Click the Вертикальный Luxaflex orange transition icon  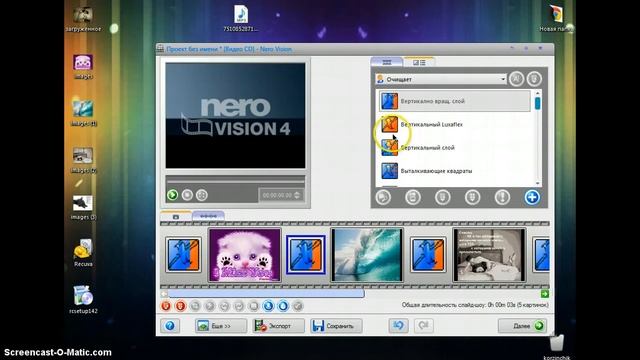click(389, 124)
